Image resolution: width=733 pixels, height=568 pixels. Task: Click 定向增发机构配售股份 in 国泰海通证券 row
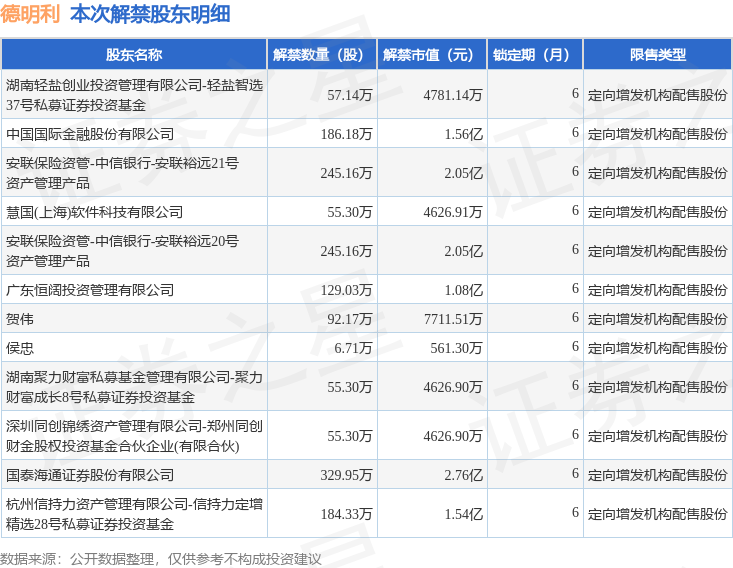pos(657,475)
